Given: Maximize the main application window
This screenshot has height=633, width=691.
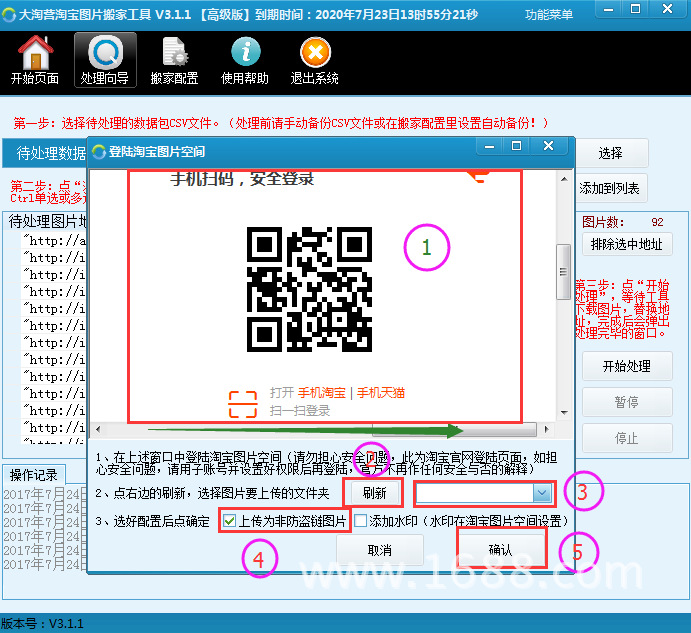Looking at the screenshot, I should [x=635, y=9].
